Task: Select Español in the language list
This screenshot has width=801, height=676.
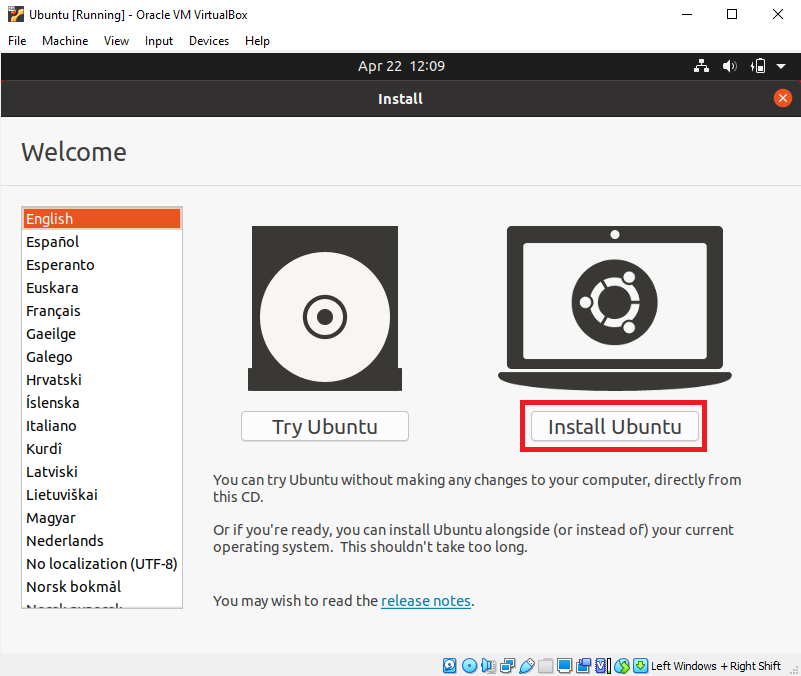Action: pyautogui.click(x=102, y=242)
